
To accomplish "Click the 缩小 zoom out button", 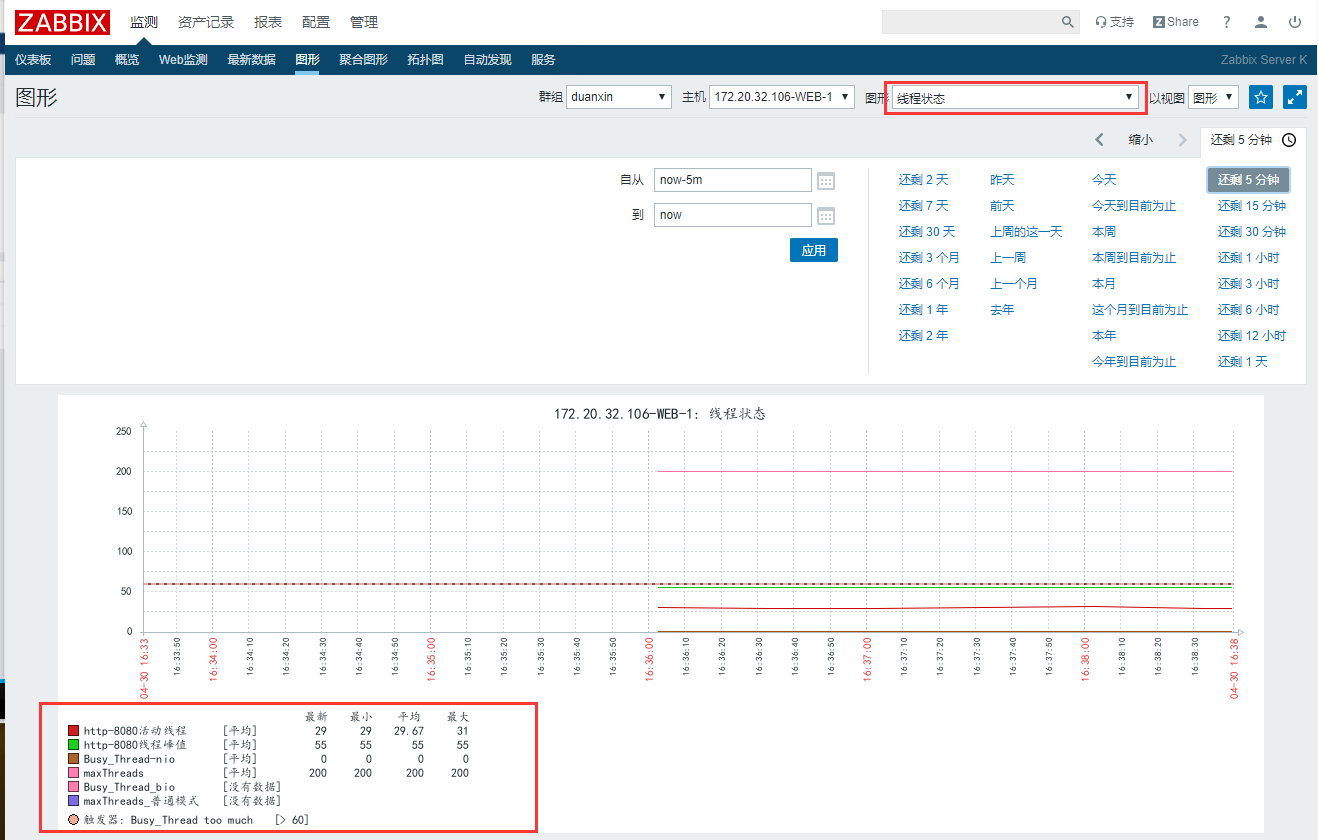I will tap(1140, 140).
